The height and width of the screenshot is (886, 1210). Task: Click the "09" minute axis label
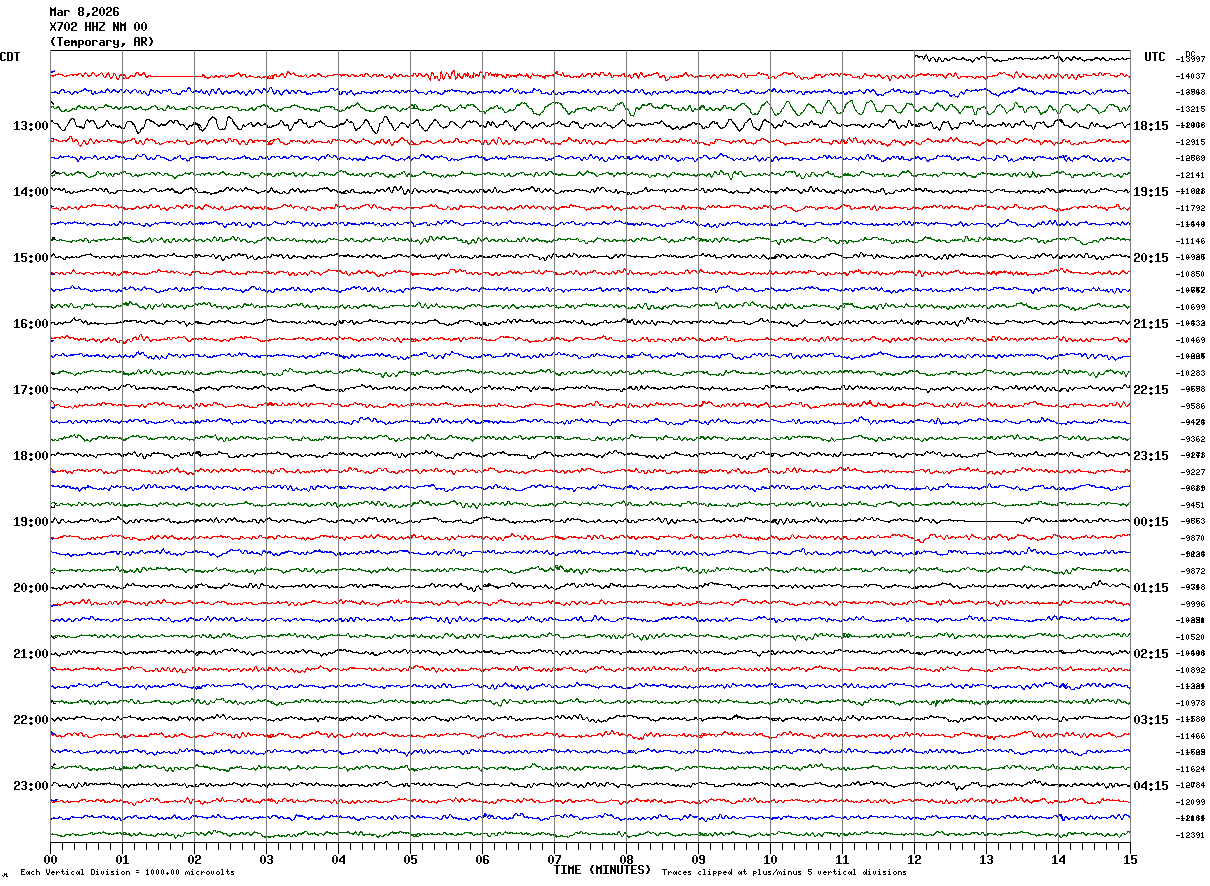[698, 859]
